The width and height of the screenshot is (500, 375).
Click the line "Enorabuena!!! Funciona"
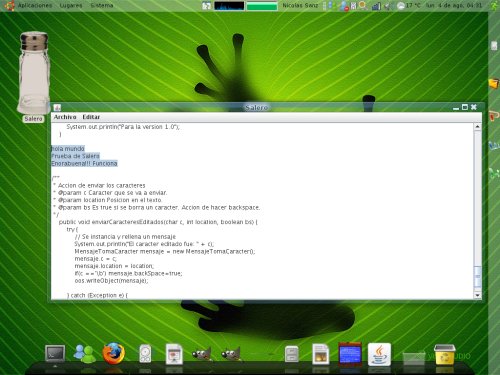84,163
